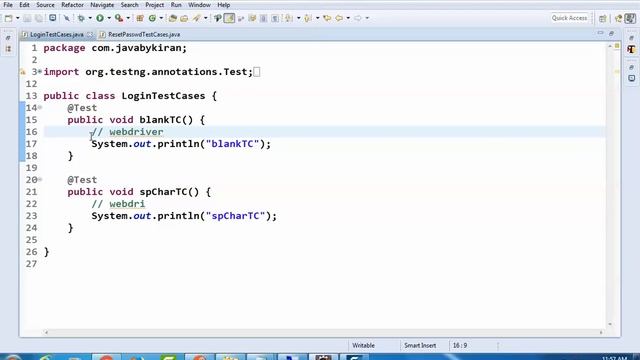
Task: Click the Forward navigation arrow icon
Action: click(358, 18)
